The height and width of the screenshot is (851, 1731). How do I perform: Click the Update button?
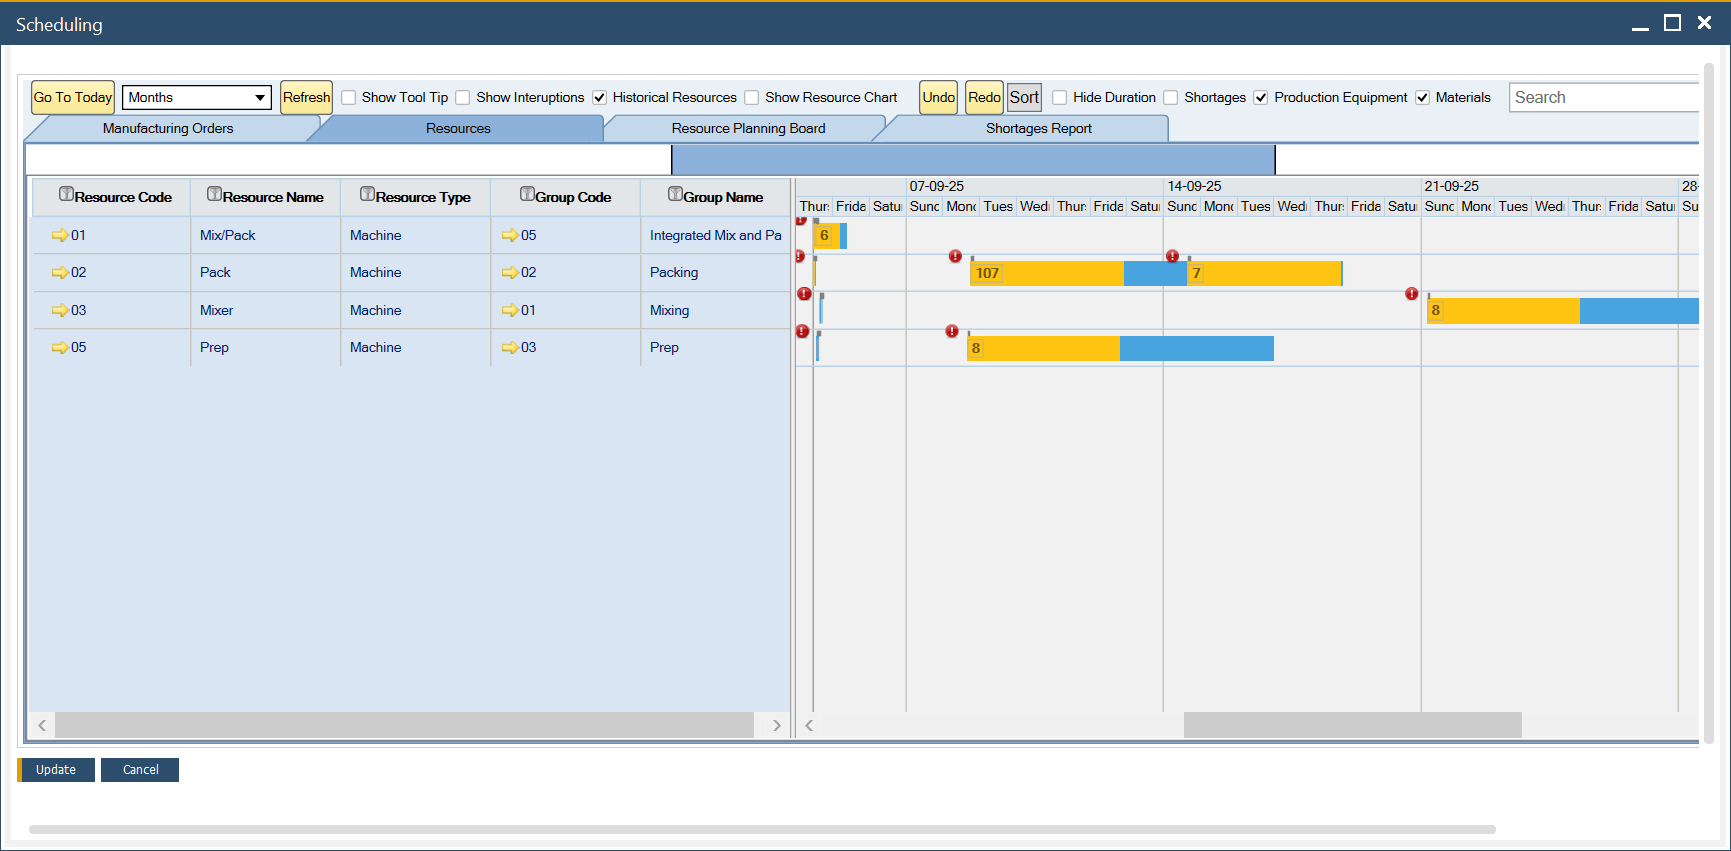pos(56,770)
